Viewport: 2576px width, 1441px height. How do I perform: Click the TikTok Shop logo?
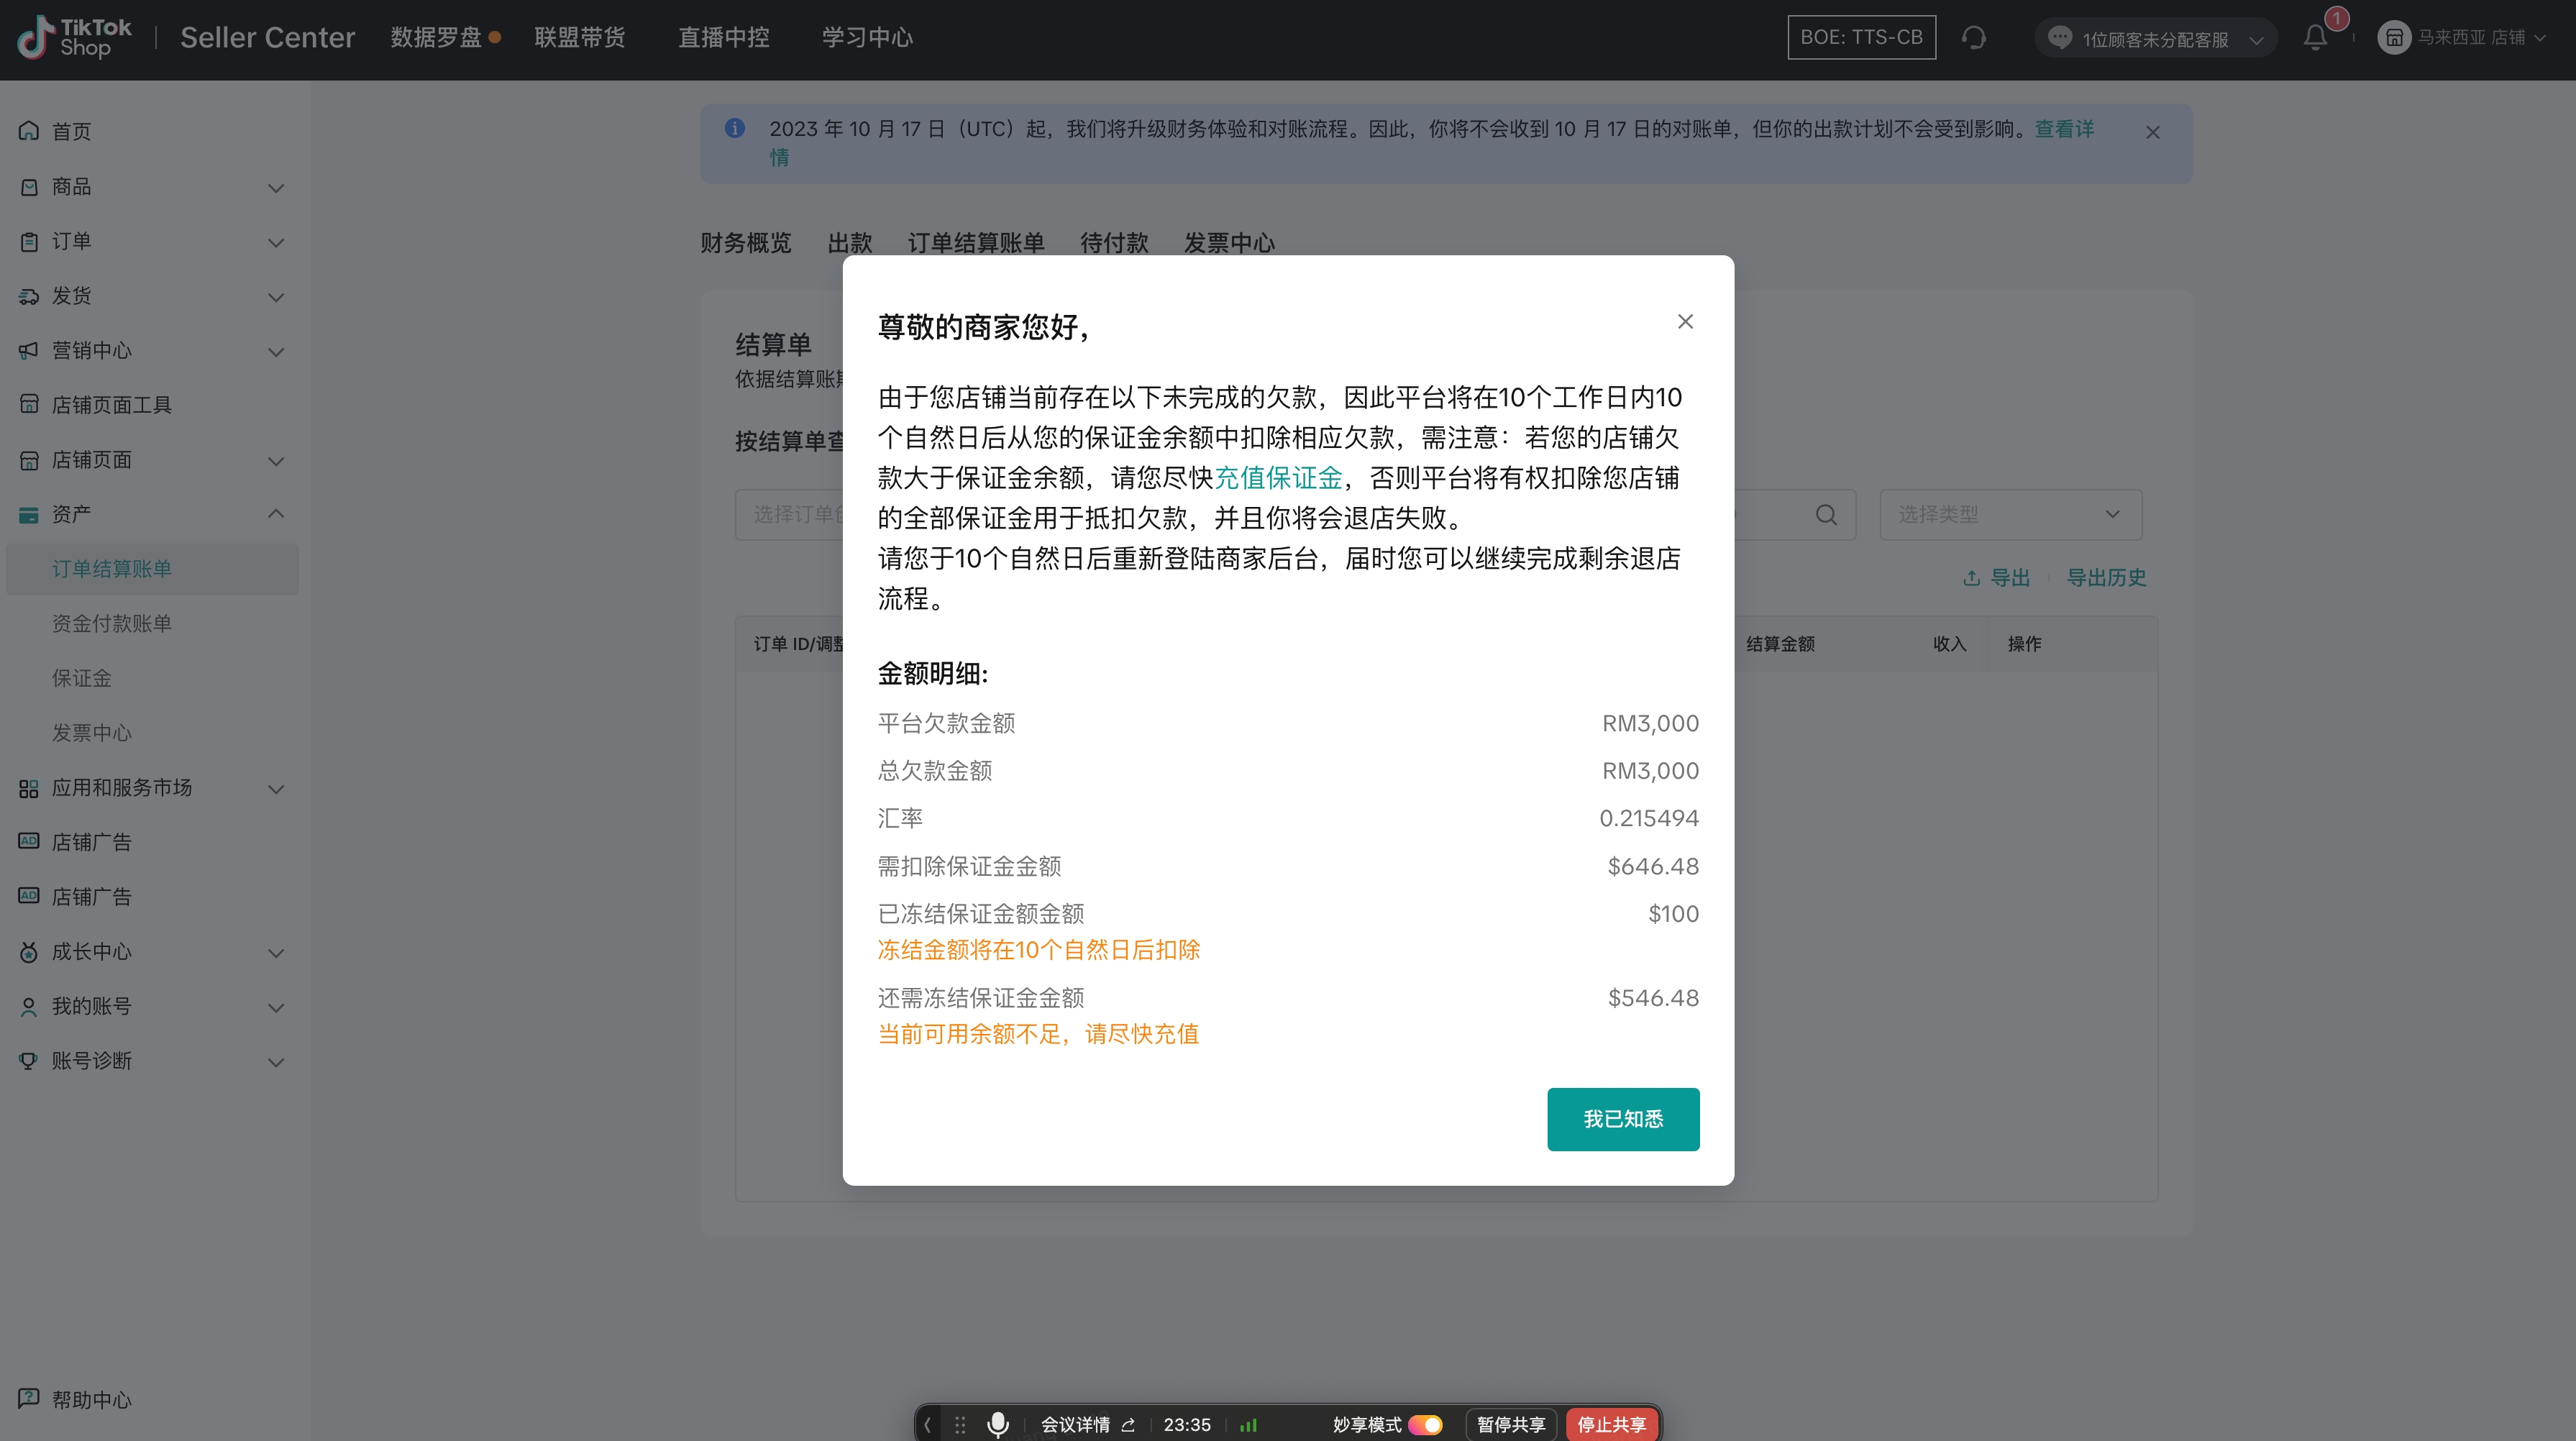coord(75,38)
